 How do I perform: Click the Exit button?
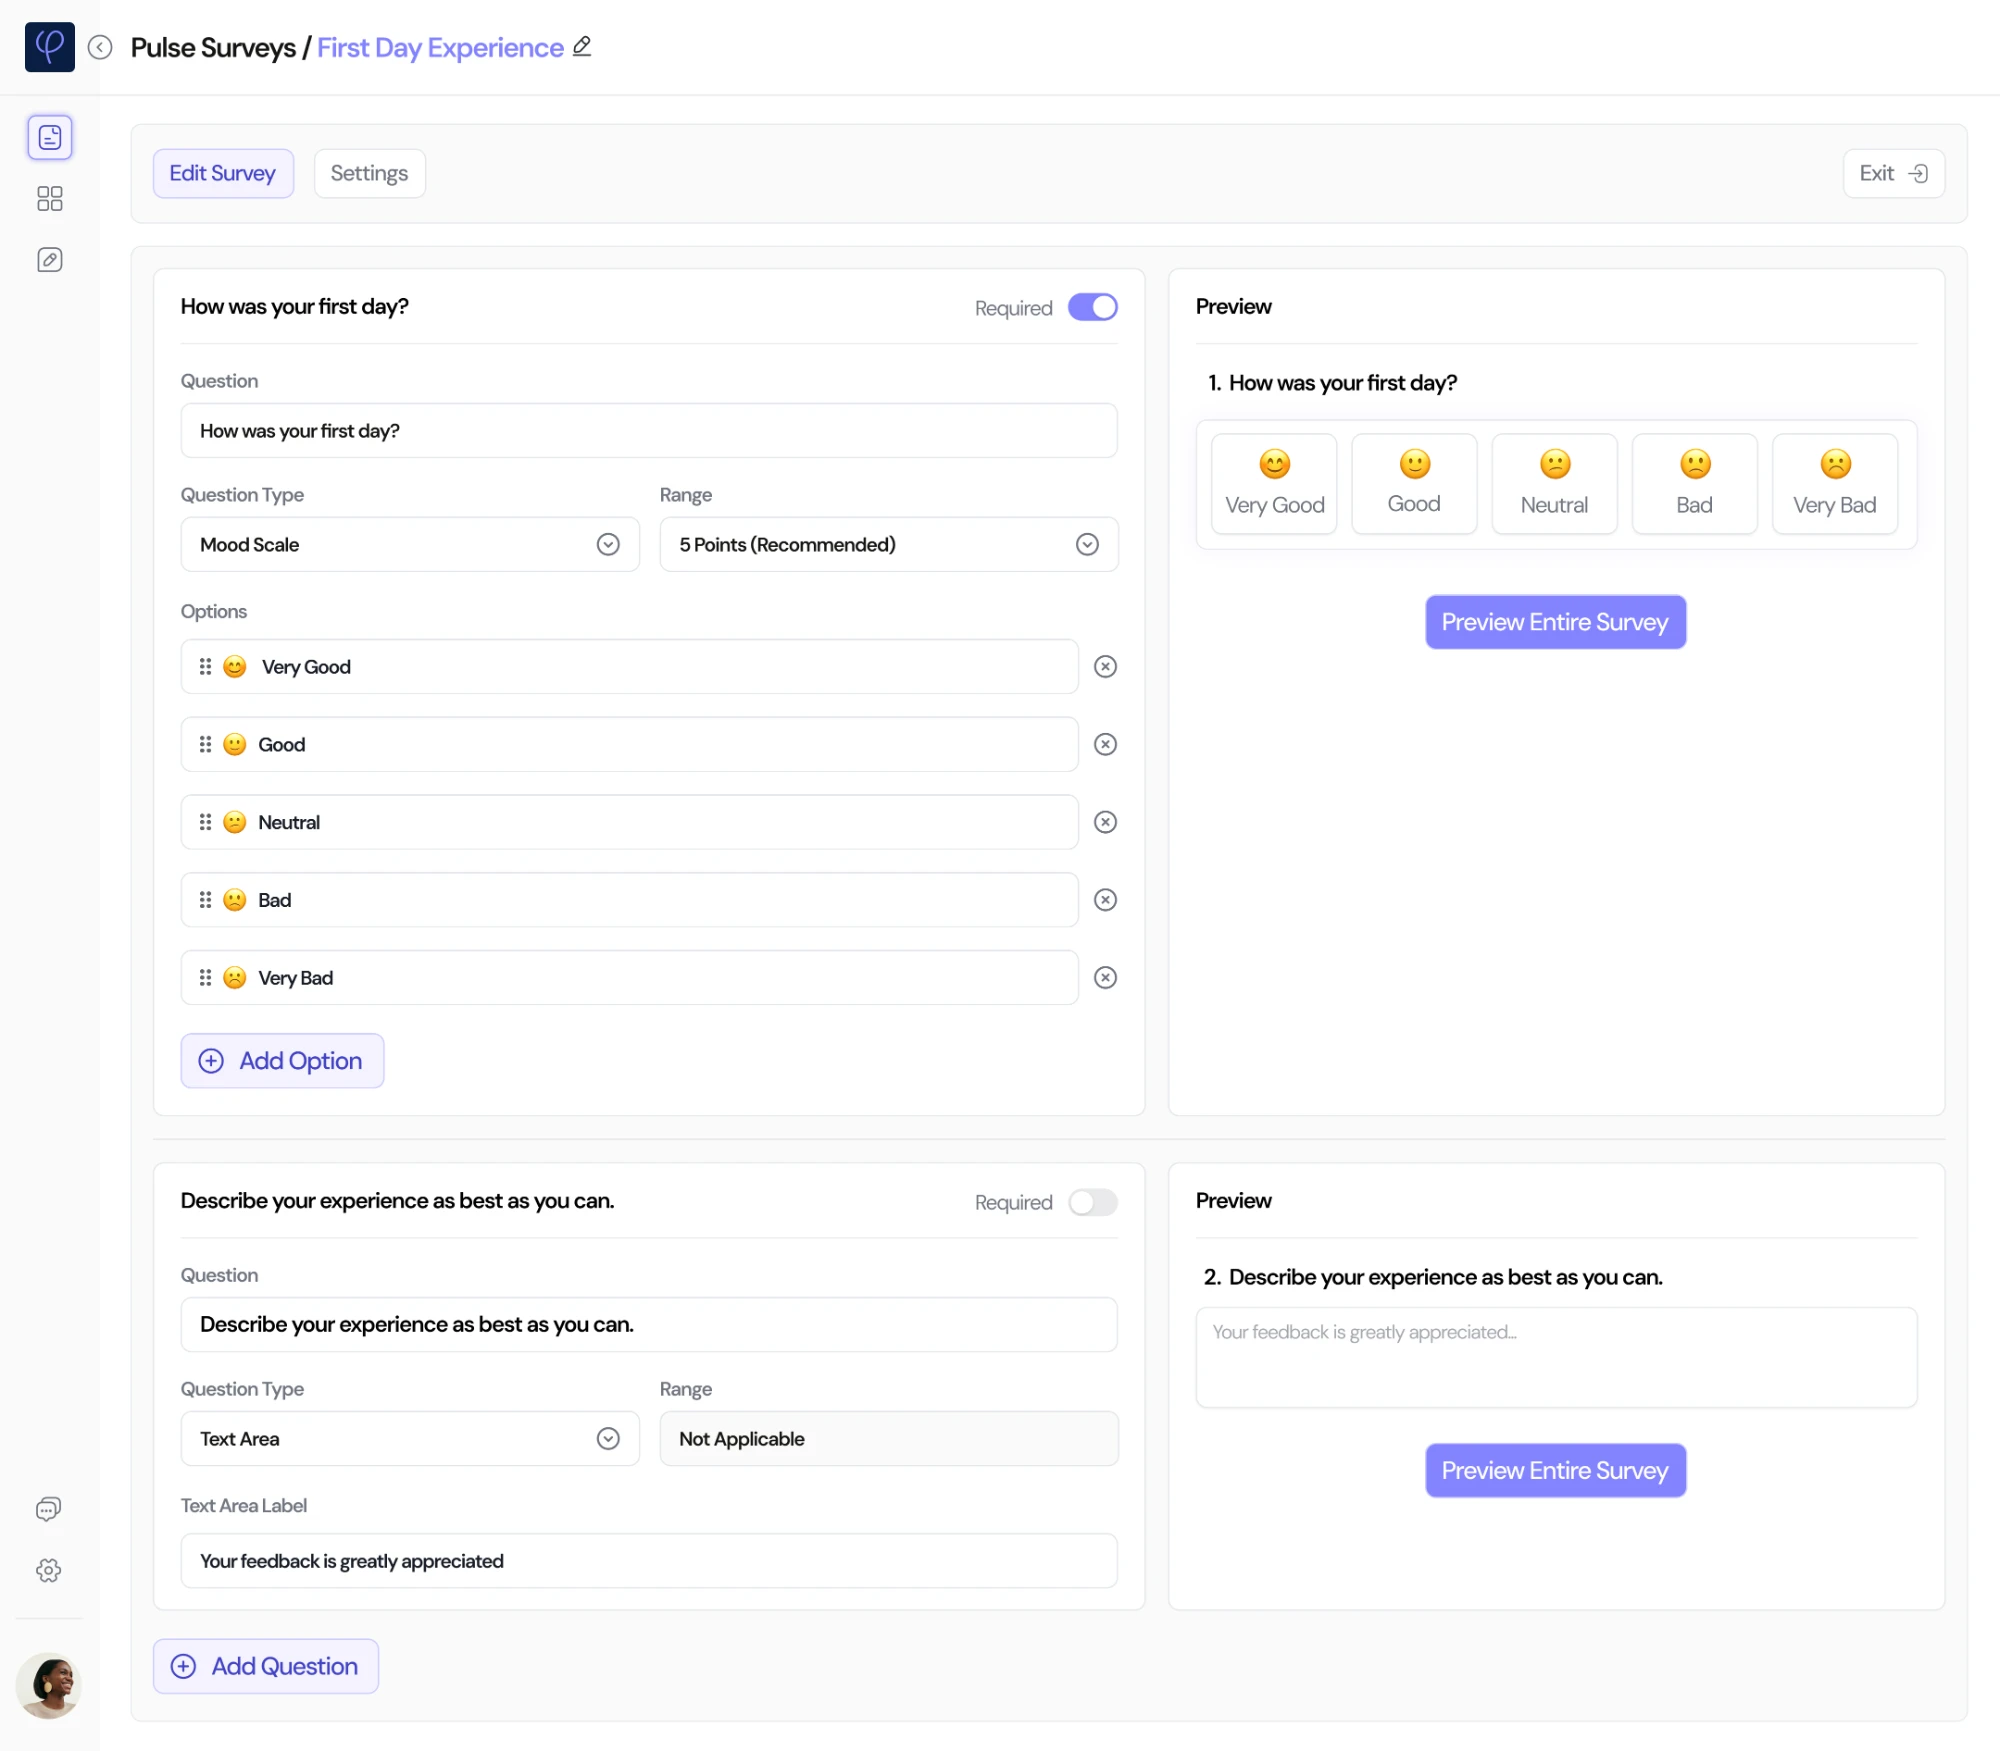click(x=1893, y=173)
